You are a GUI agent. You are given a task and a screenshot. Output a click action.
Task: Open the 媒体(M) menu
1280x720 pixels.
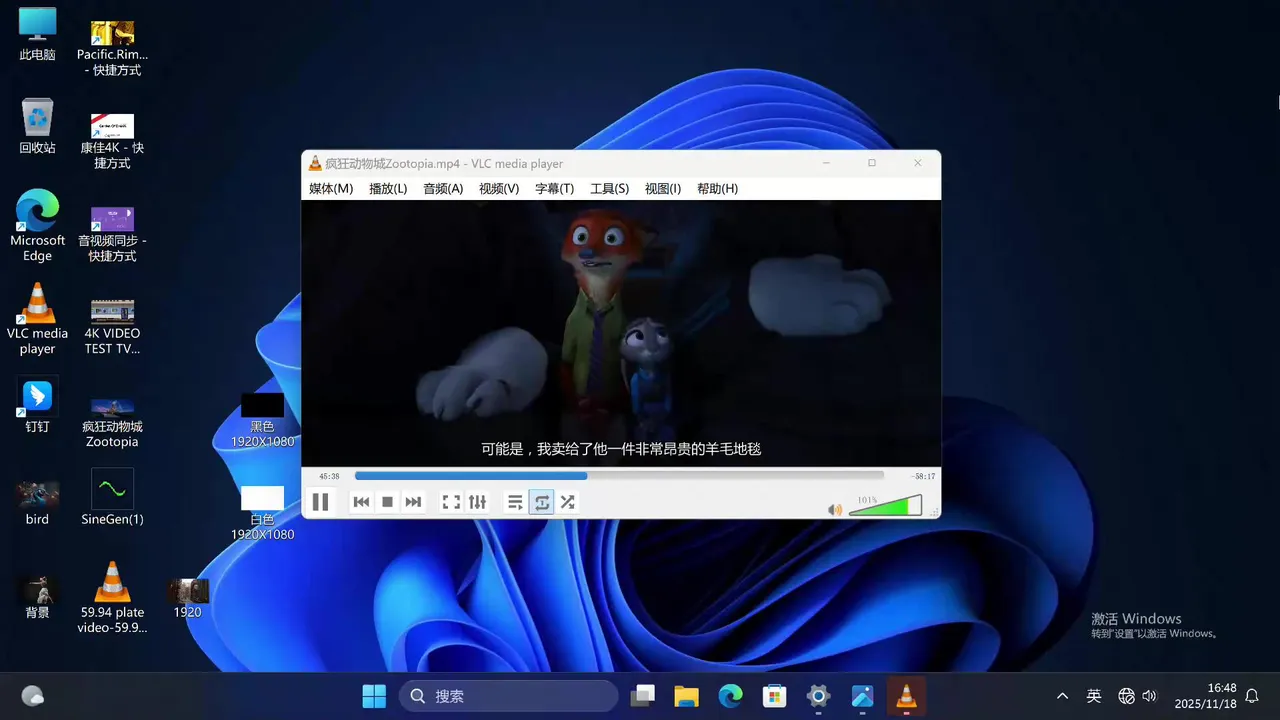coord(331,188)
